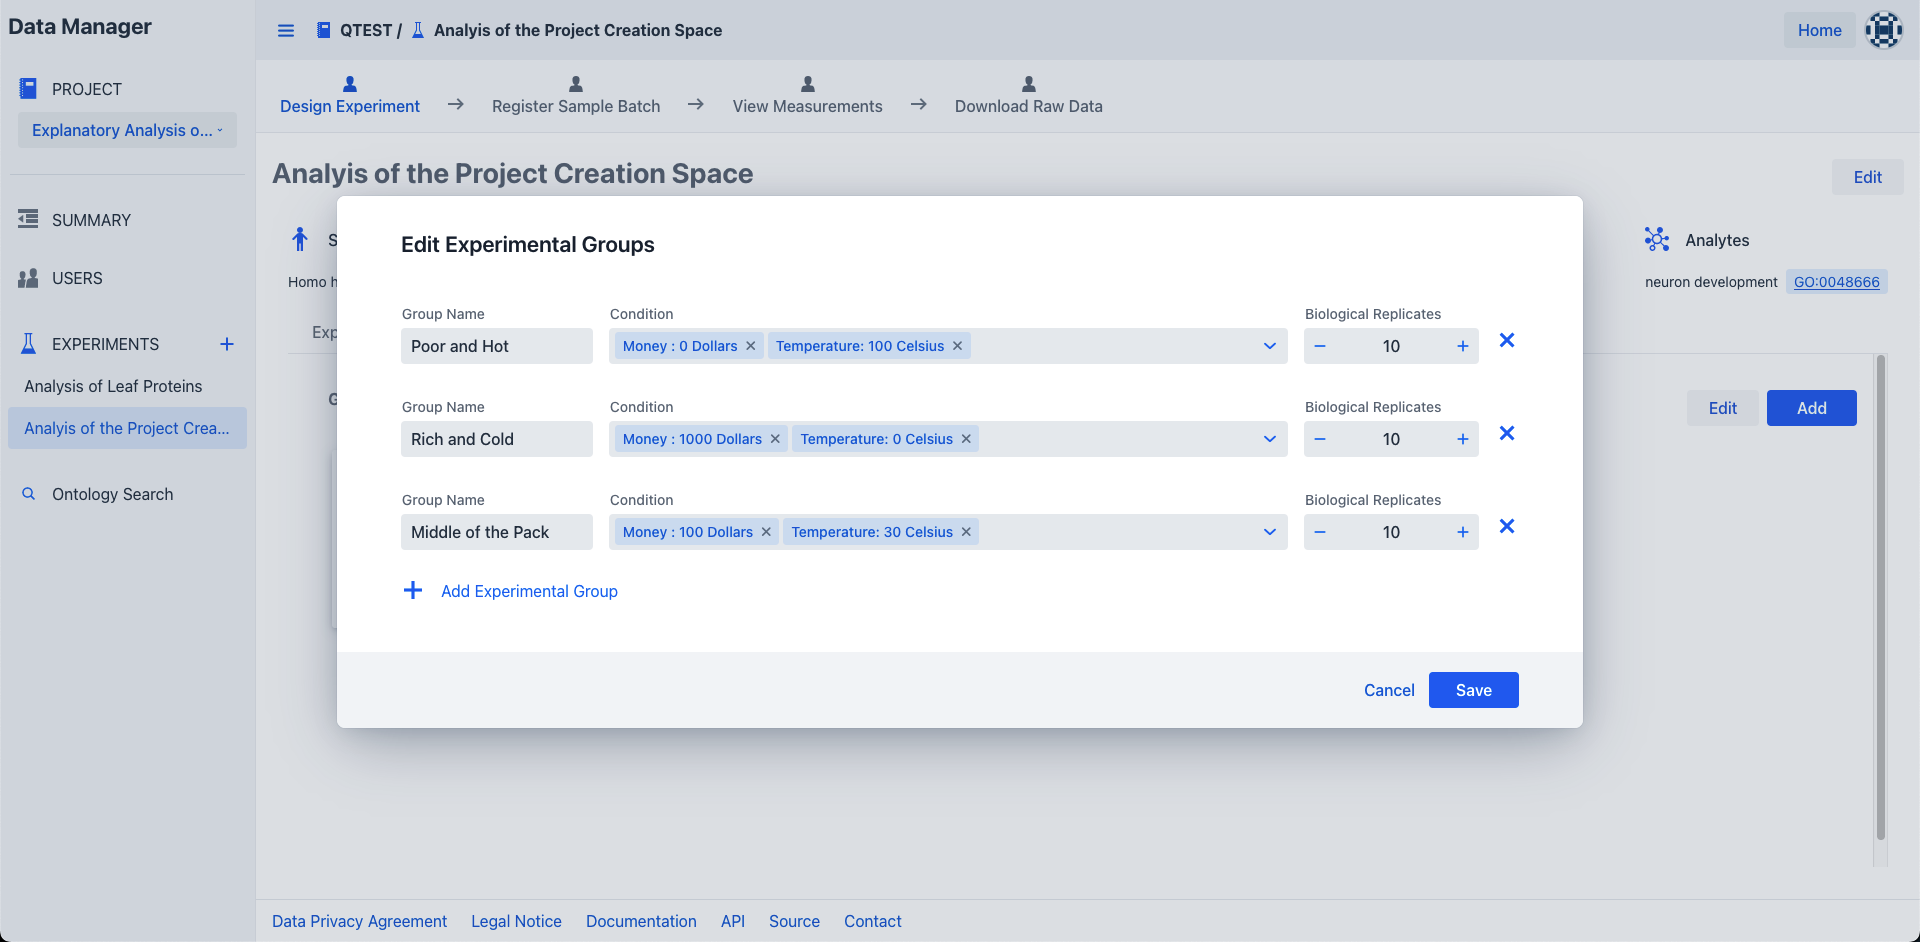Click the 'Middle of the Pack' name field
This screenshot has width=1920, height=942.
point(496,532)
